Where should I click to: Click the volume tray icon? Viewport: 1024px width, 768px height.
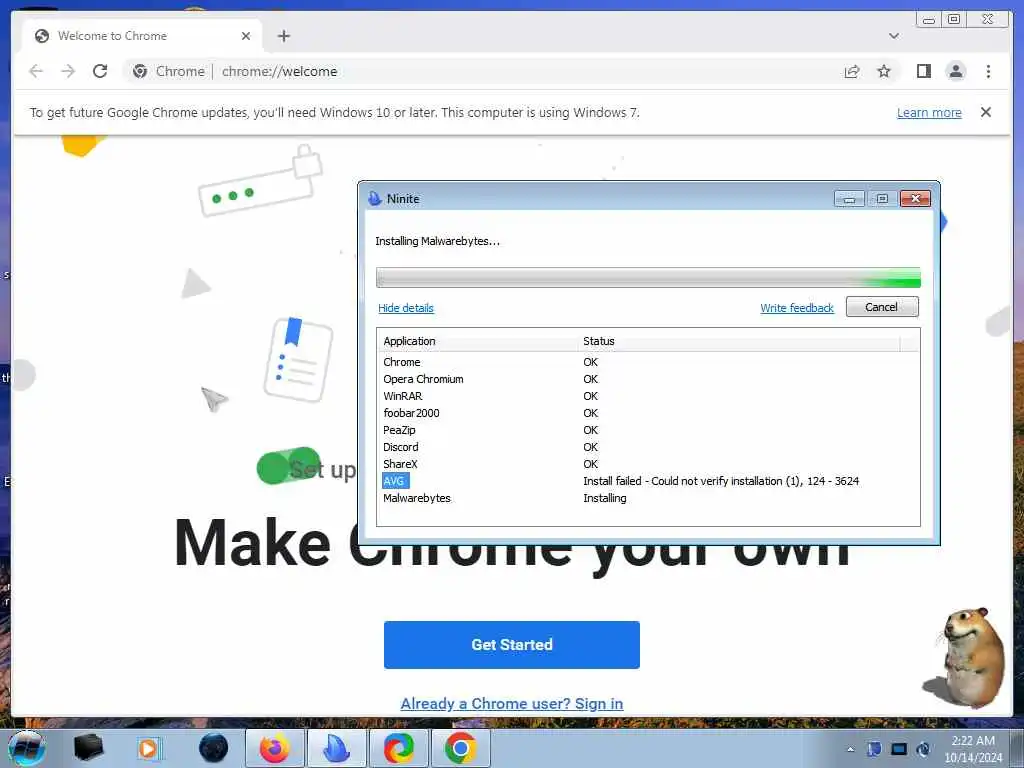(923, 749)
